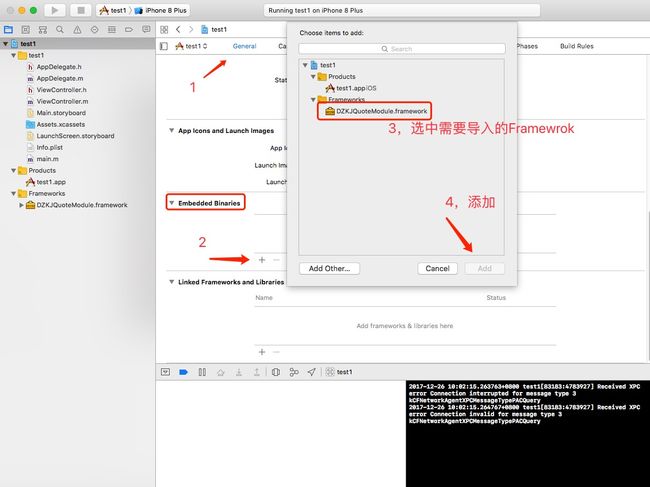The width and height of the screenshot is (650, 487).
Task: Collapse Embedded Binaries section
Action: click(x=171, y=203)
